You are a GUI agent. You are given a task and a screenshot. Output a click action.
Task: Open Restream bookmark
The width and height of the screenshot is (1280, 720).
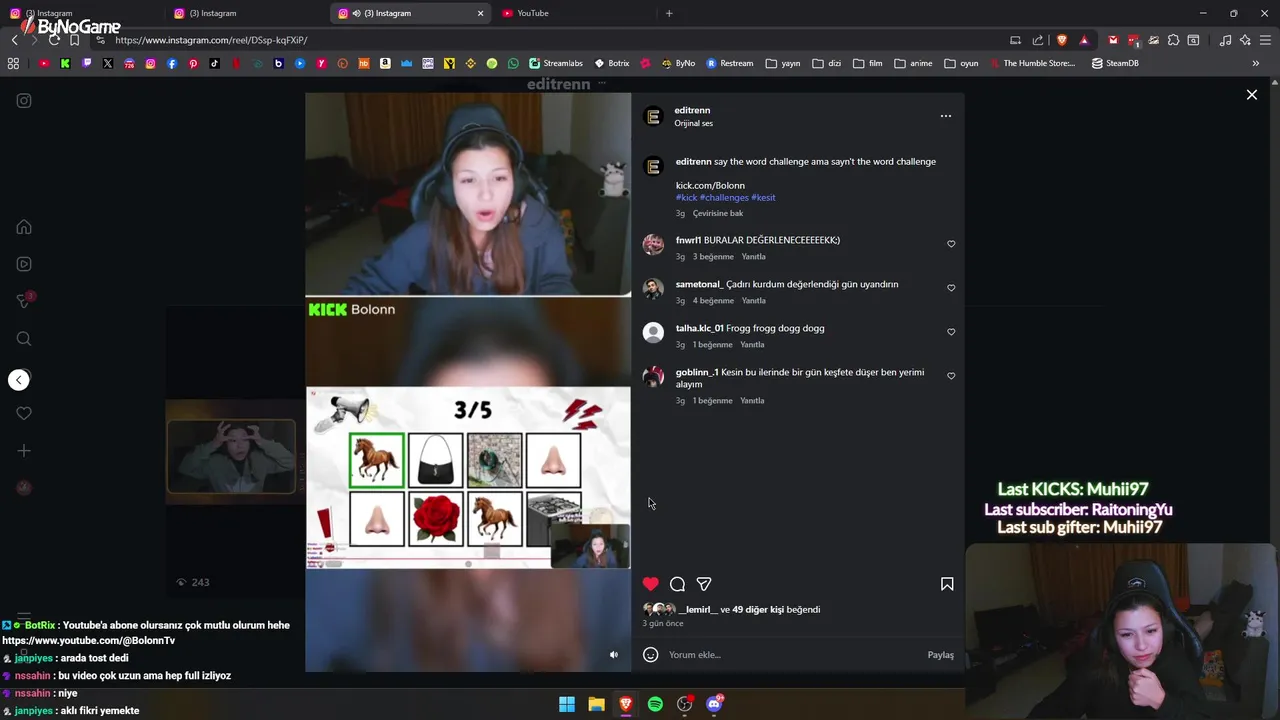(x=730, y=63)
